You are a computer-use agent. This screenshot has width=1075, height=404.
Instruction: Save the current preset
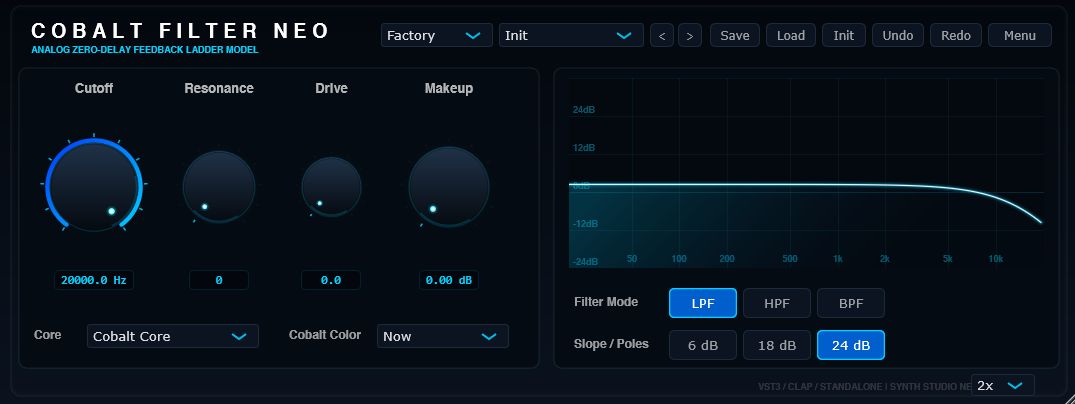point(735,36)
